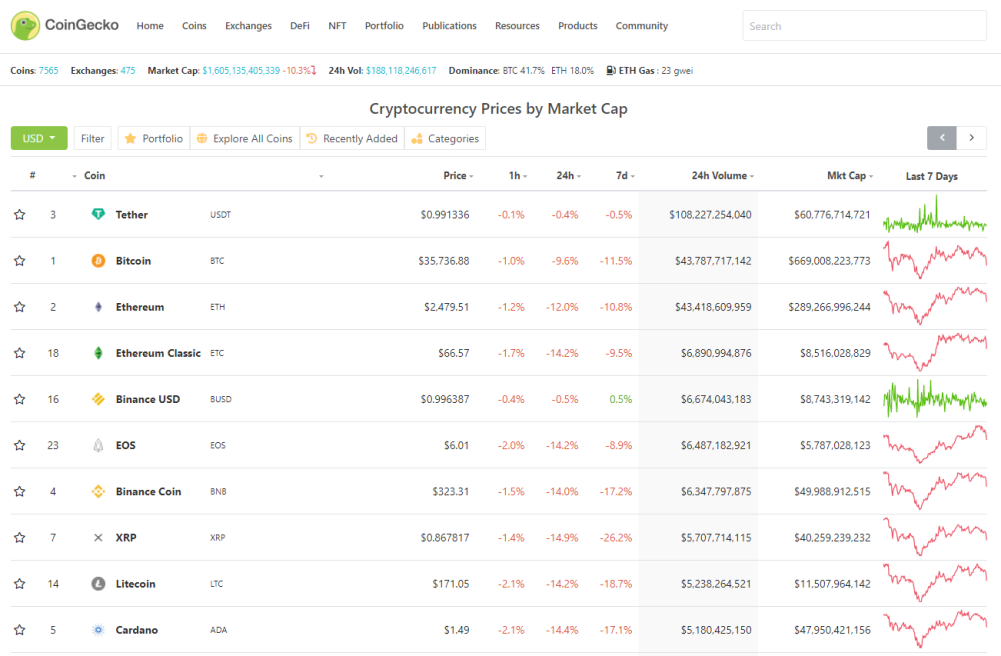Click the Ethereum Classic green logo icon
Image resolution: width=1001 pixels, height=656 pixels.
click(98, 353)
